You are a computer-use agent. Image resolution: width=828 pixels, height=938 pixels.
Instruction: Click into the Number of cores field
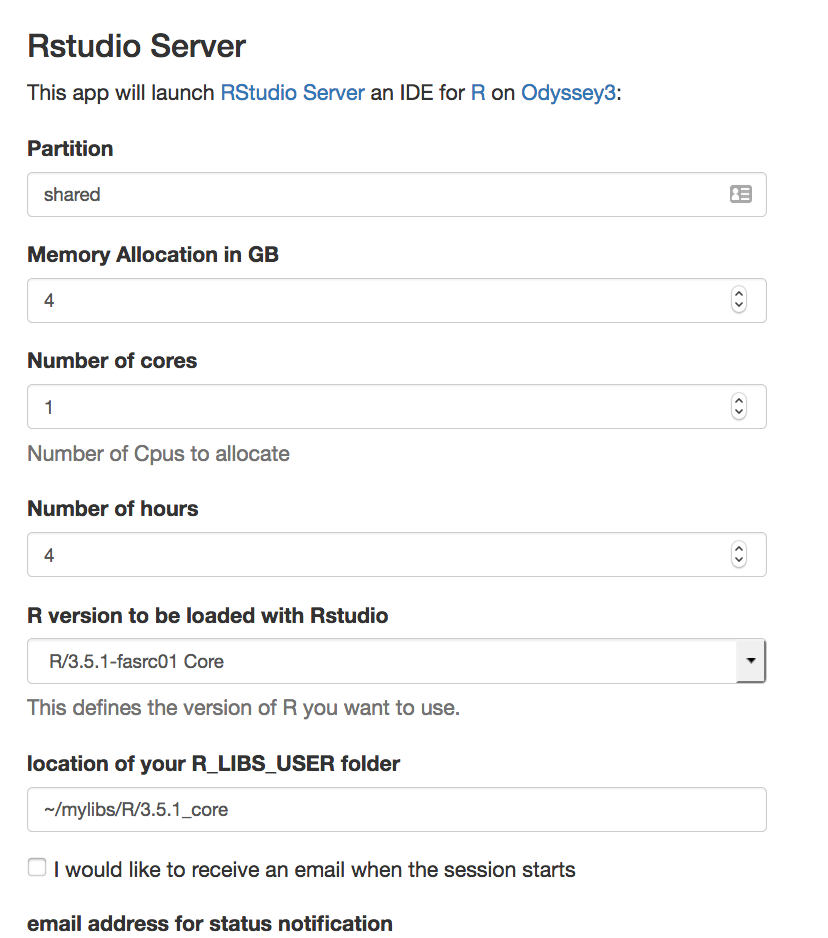(397, 407)
